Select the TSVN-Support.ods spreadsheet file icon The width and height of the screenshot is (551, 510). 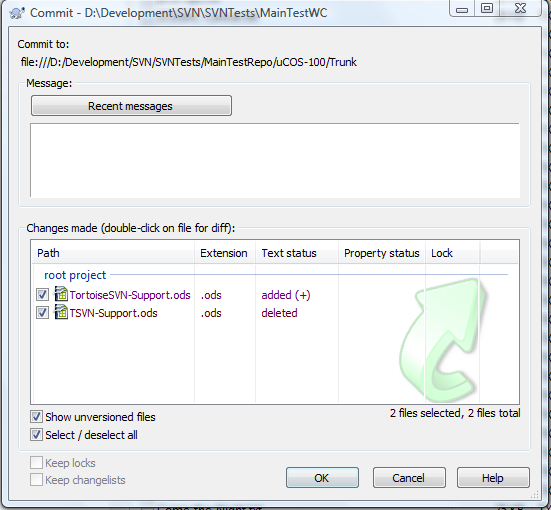61,312
